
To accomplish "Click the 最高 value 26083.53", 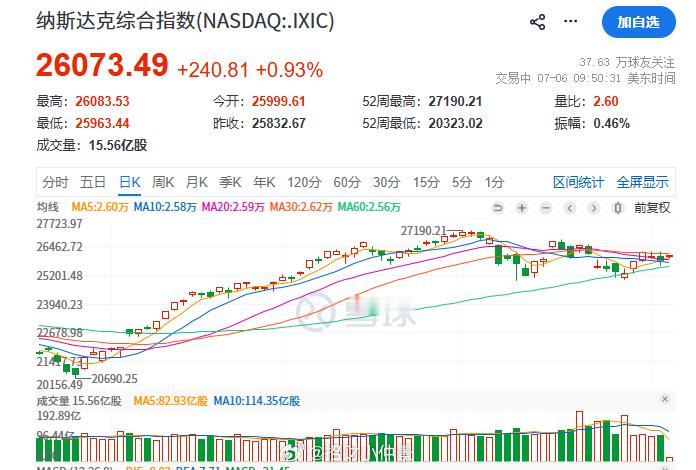I will 102,101.
